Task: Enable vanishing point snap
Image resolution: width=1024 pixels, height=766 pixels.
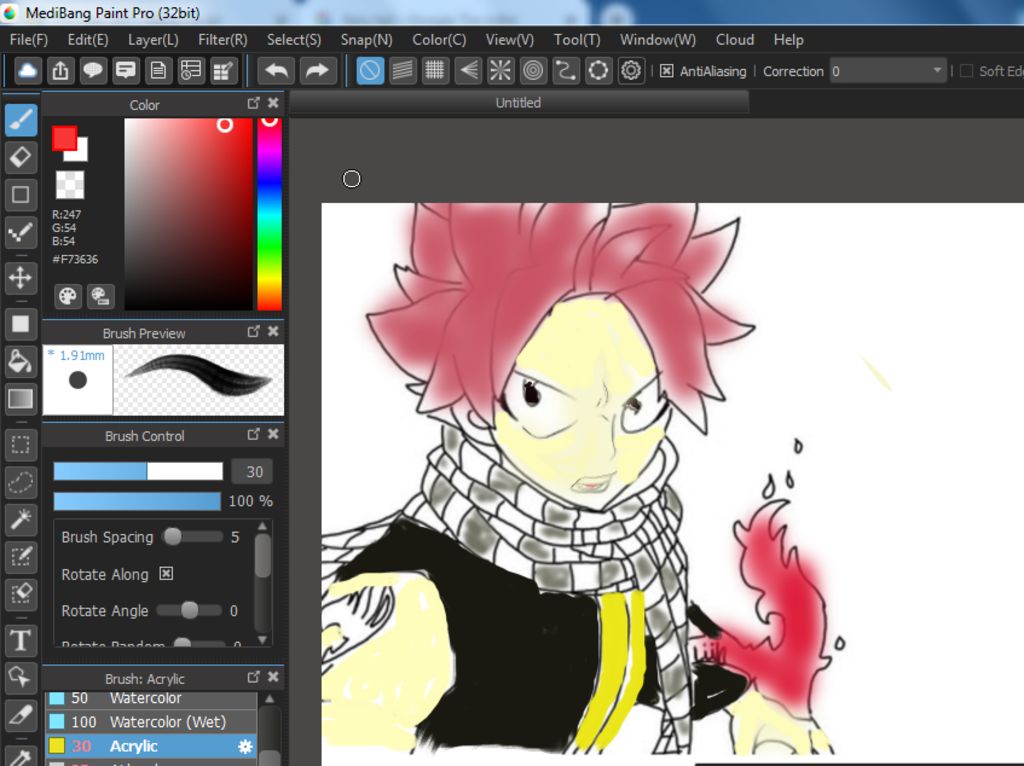Action: [468, 71]
